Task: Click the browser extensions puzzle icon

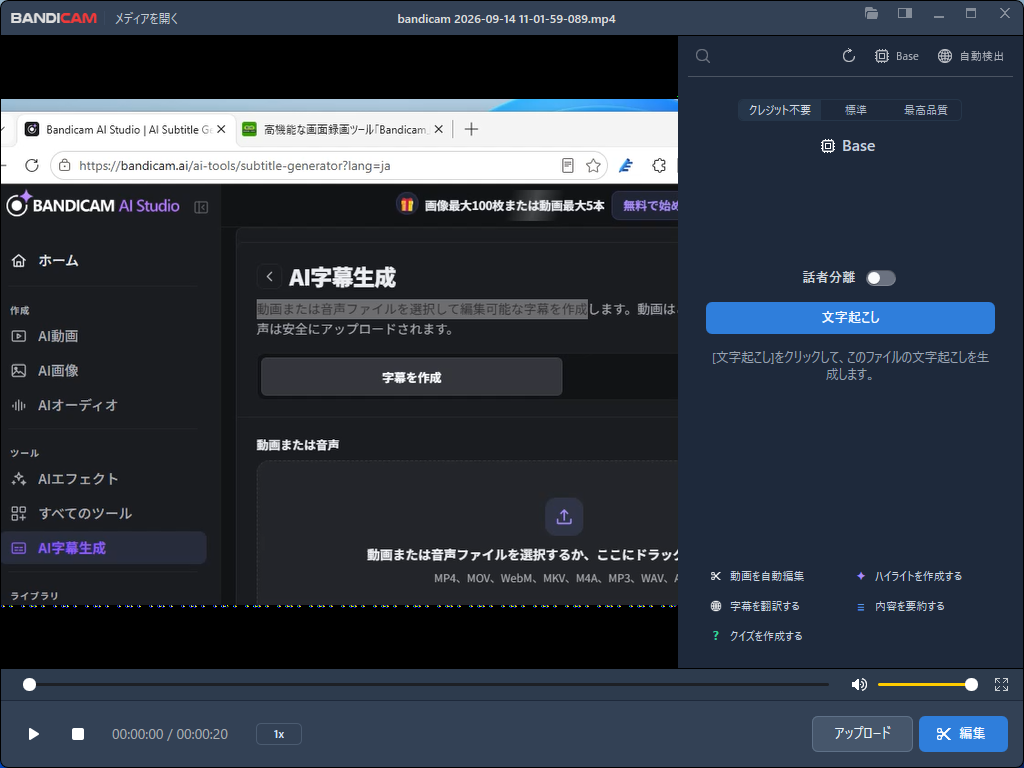Action: 659,165
